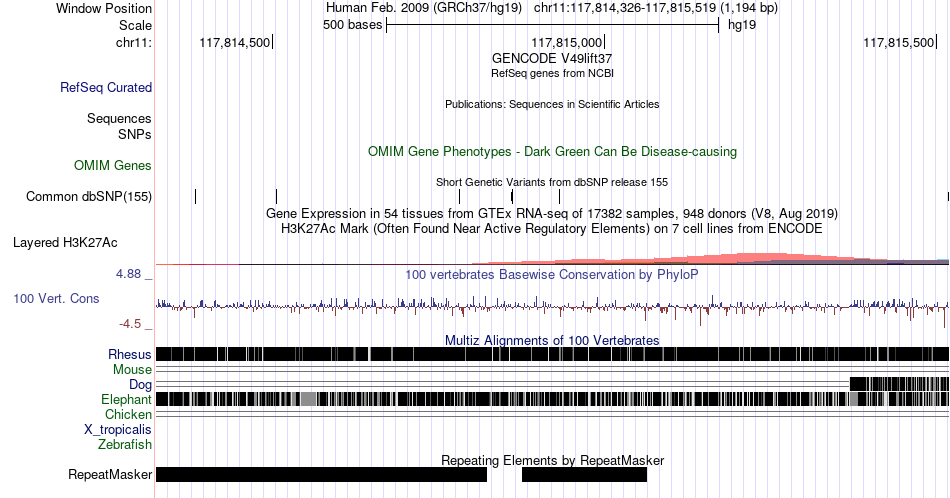Viewport: 950px width, 498px height.
Task: Select the Rhesus species label
Action: click(x=130, y=354)
